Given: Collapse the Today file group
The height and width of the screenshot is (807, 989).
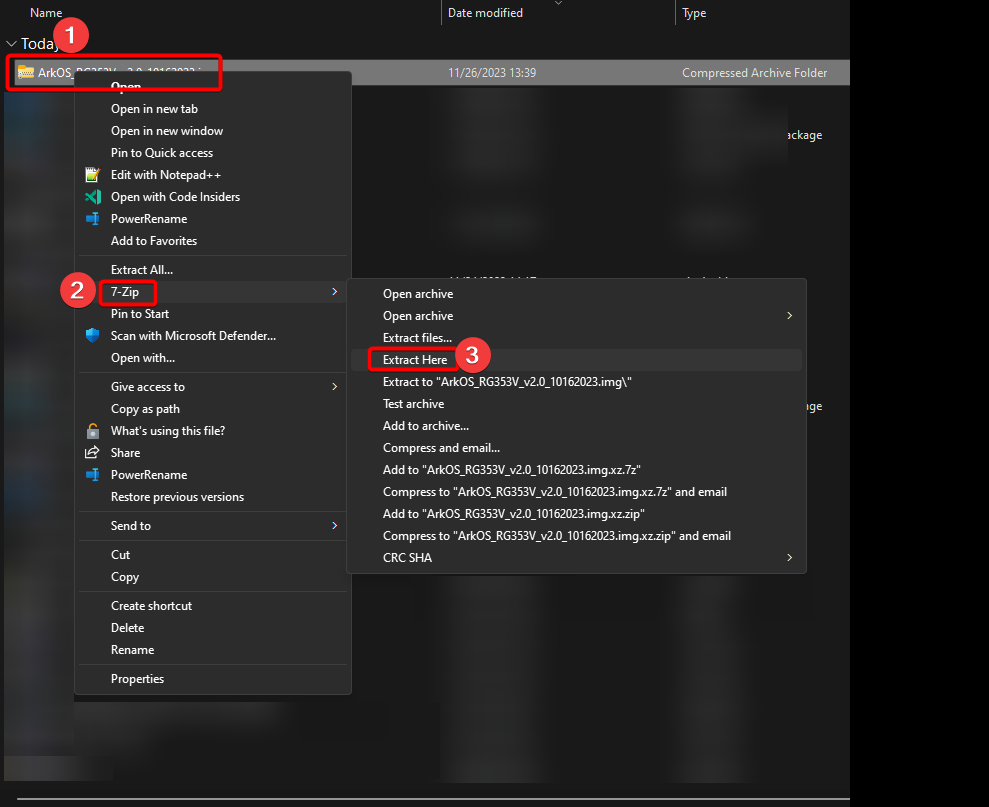Looking at the screenshot, I should (11, 44).
